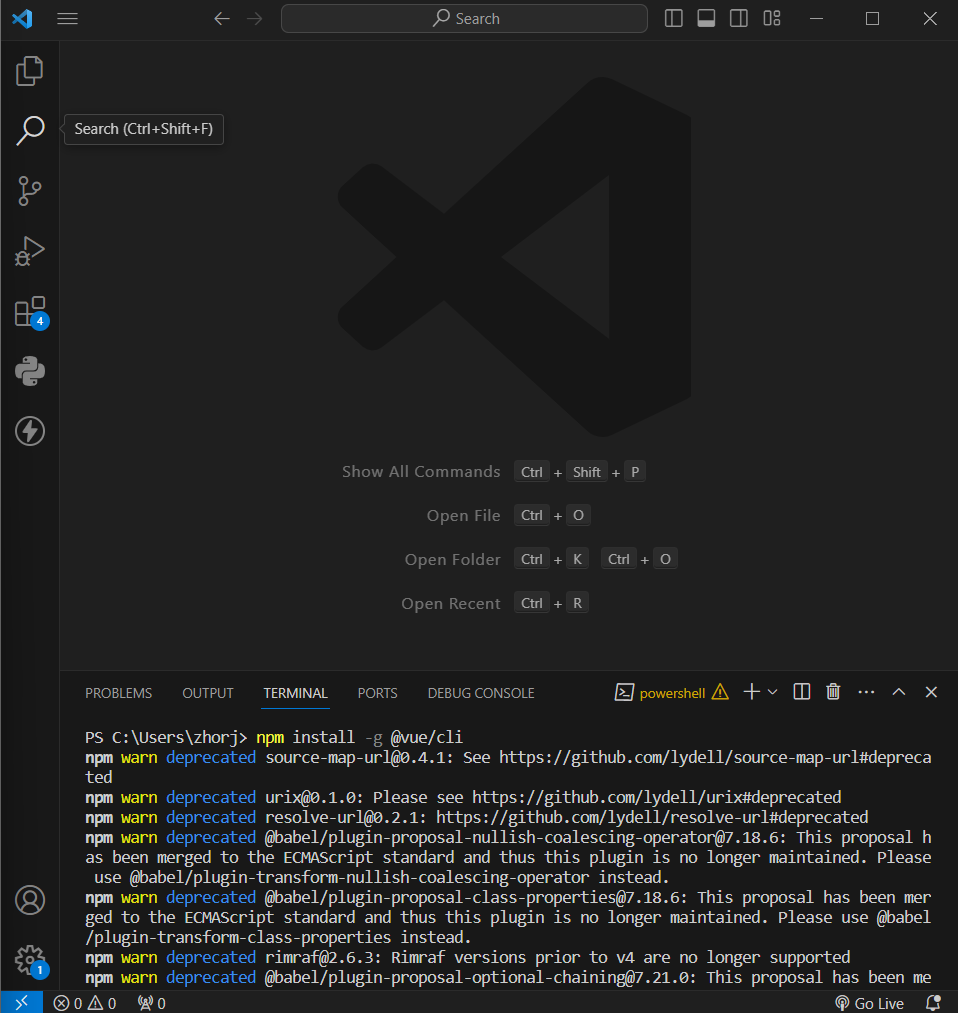Viewport: 958px width, 1013px height.
Task: Click the errors and warnings status item
Action: (85, 1003)
